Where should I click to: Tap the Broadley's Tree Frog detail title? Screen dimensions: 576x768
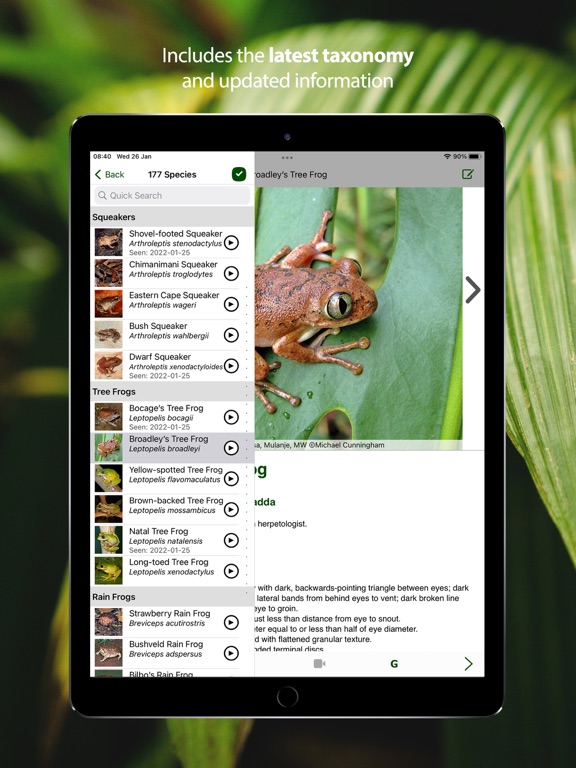(291, 175)
